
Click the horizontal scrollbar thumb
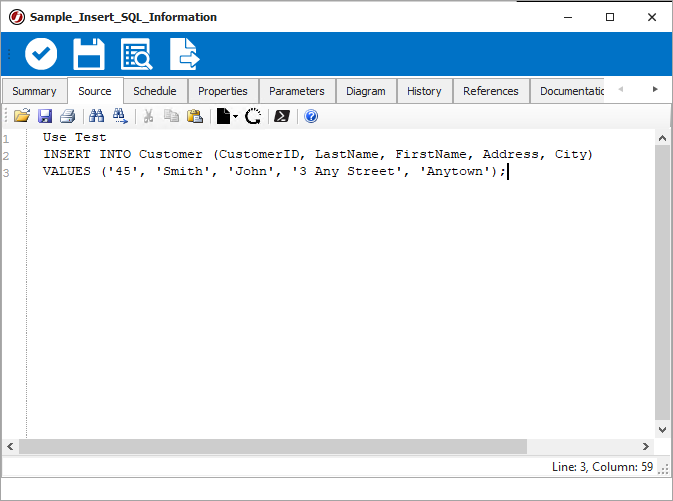(x=273, y=446)
